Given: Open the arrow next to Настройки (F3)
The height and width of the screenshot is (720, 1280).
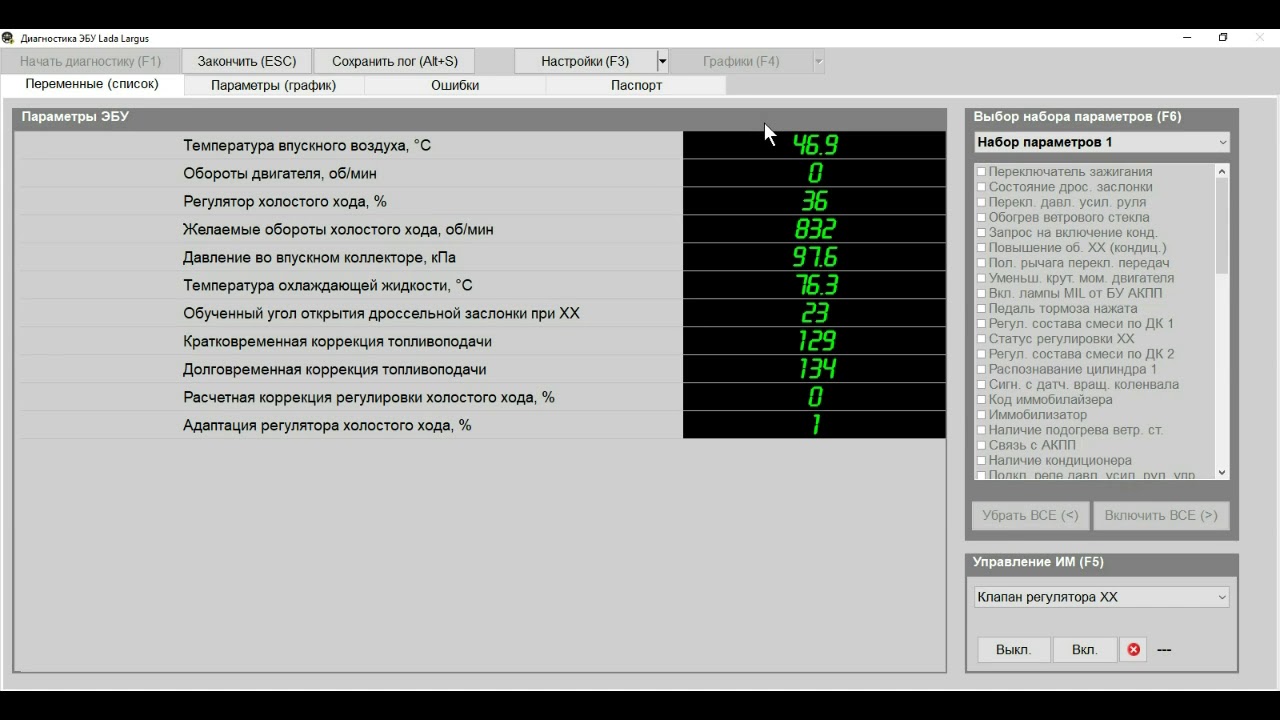Looking at the screenshot, I should tap(662, 61).
